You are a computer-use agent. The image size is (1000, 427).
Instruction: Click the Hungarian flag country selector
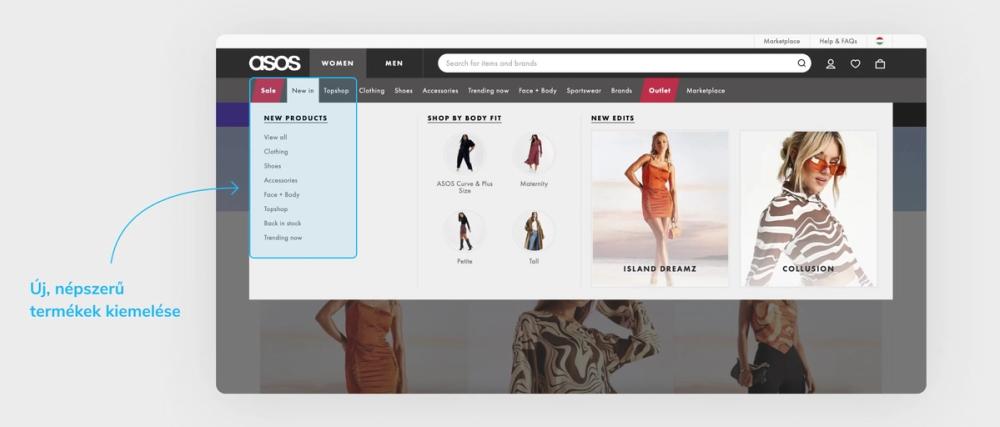(x=879, y=41)
